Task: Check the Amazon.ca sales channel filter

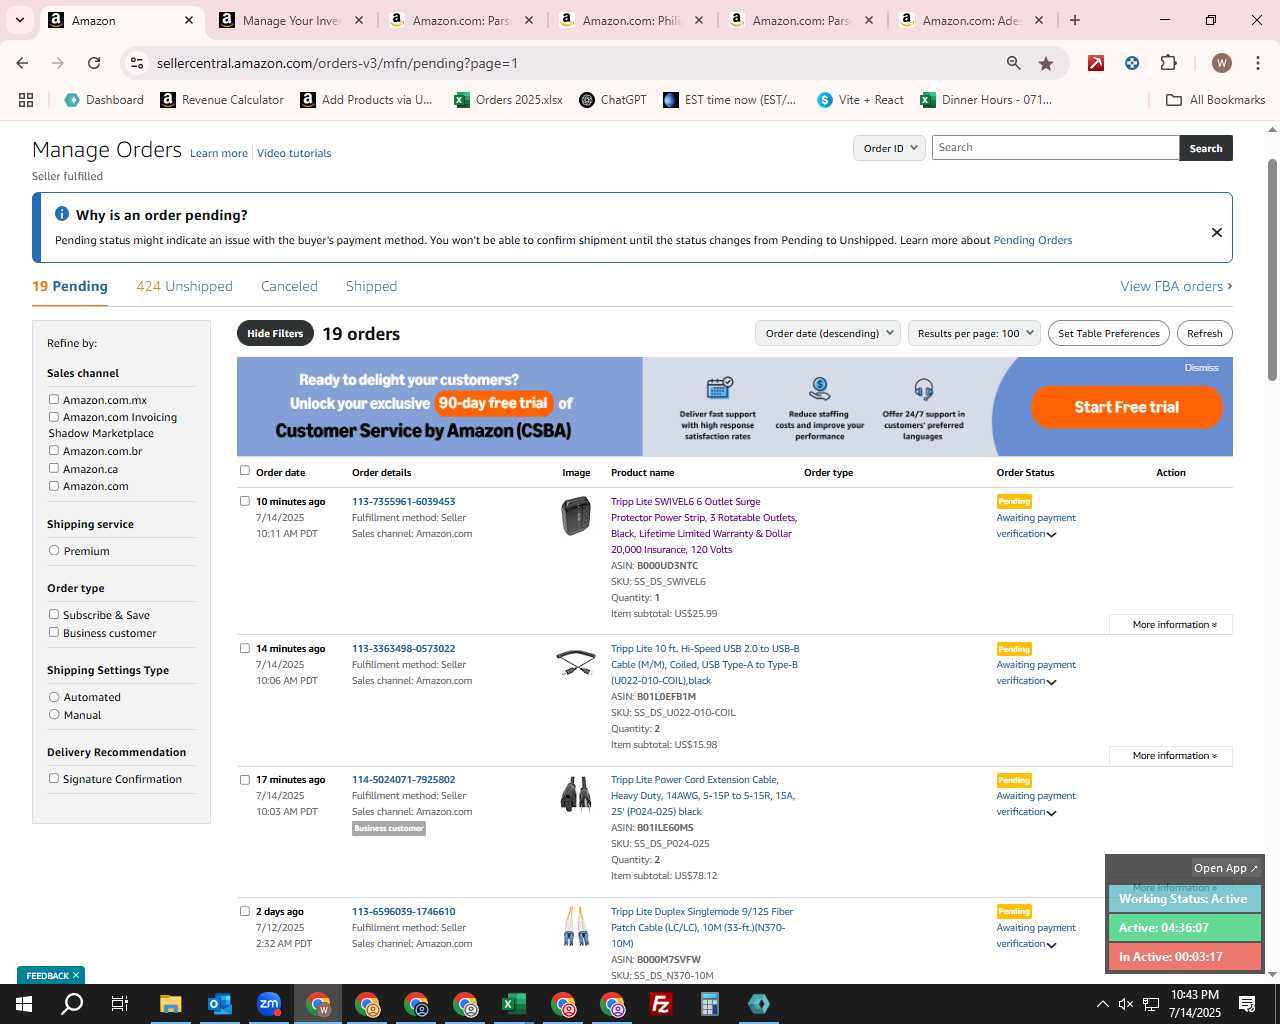Action: click(x=54, y=468)
